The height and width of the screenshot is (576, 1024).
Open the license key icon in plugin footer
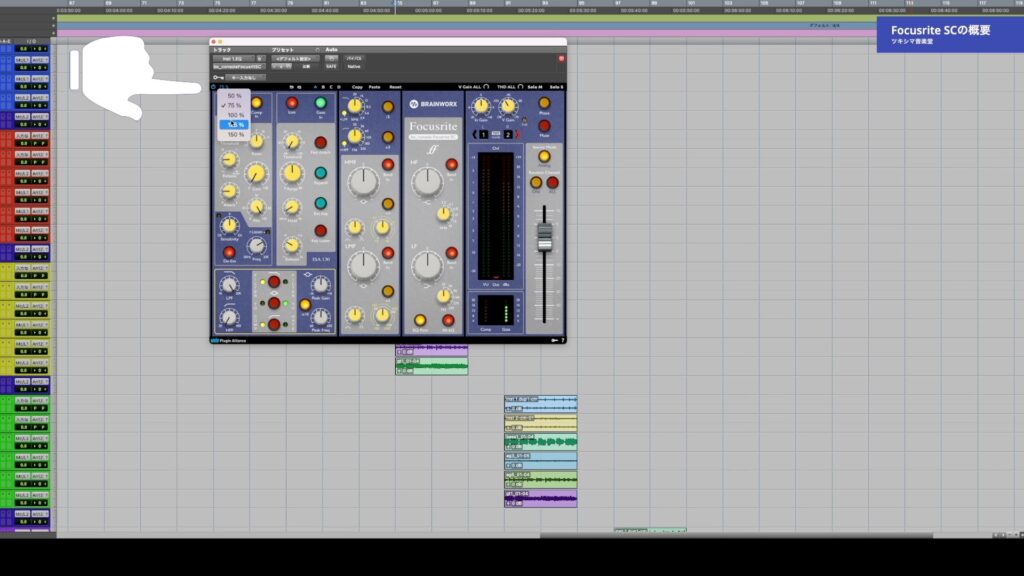[554, 340]
